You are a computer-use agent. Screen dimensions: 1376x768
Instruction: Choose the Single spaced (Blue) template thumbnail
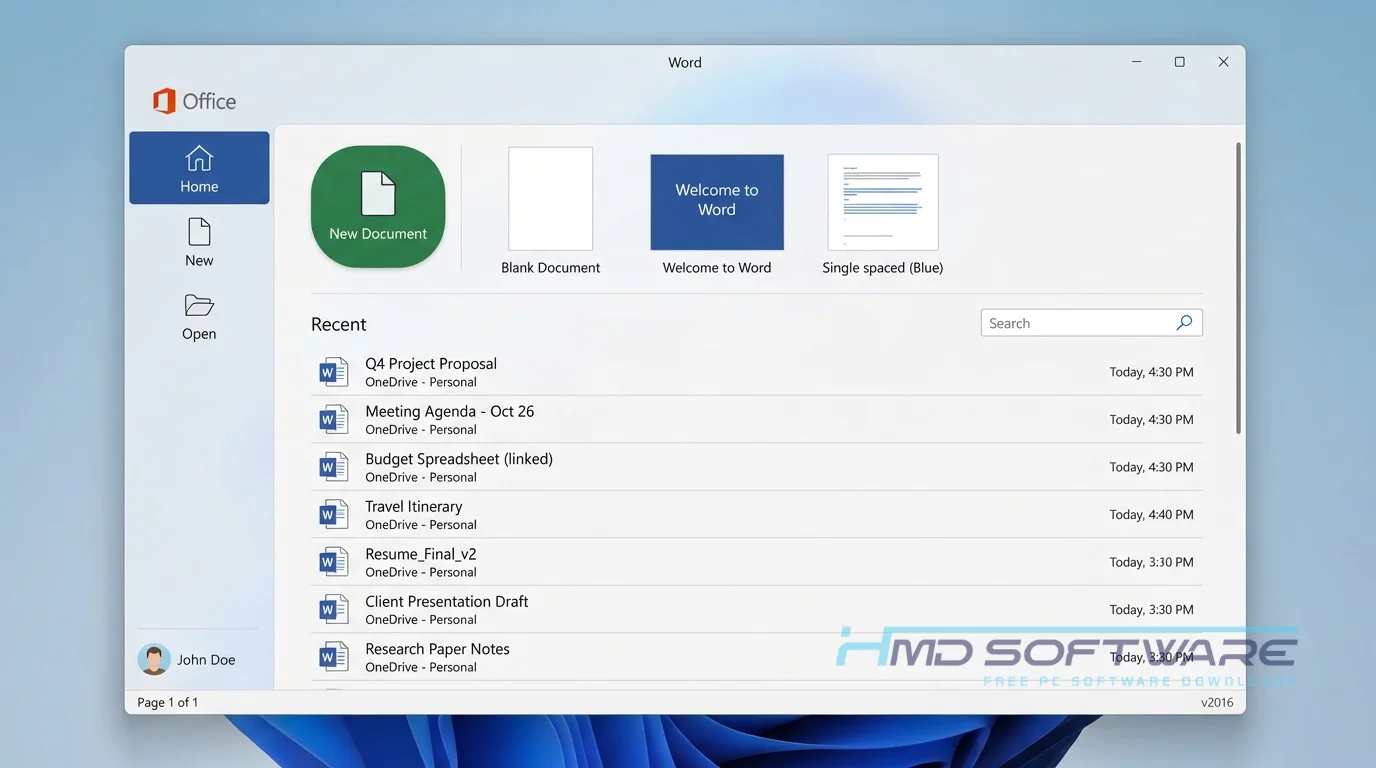tap(883, 202)
